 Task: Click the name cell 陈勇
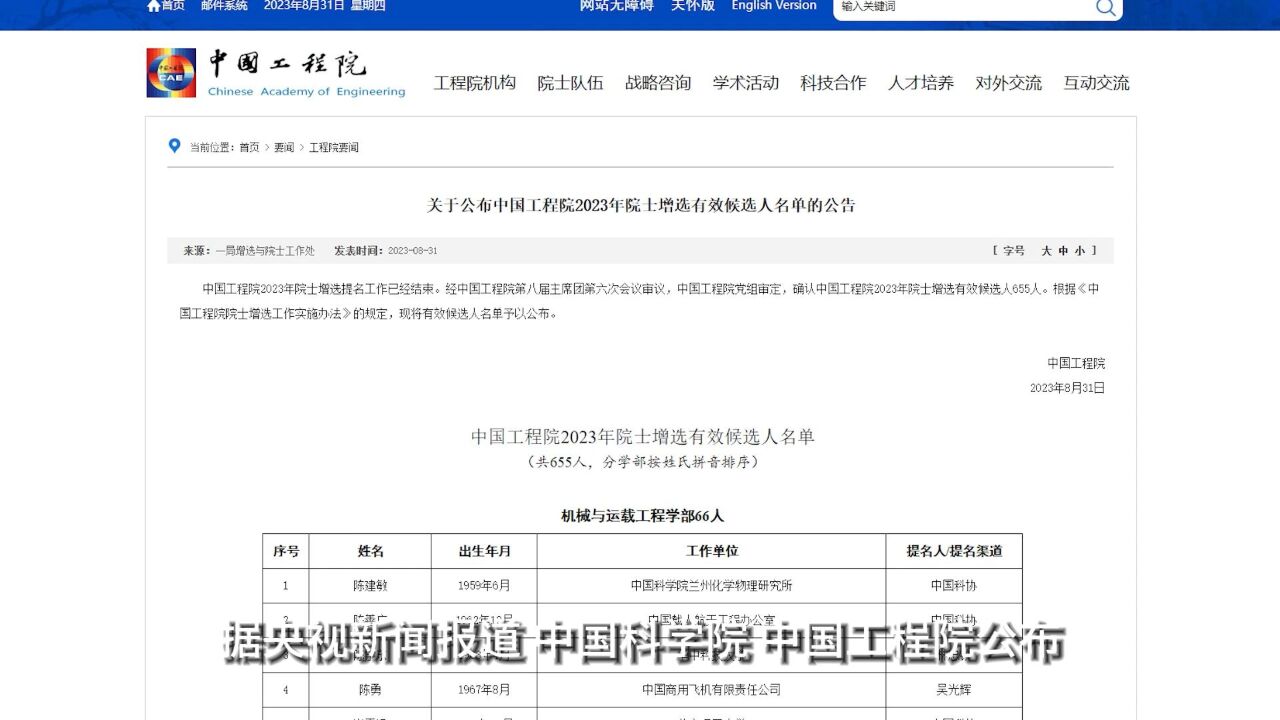pyautogui.click(x=371, y=689)
